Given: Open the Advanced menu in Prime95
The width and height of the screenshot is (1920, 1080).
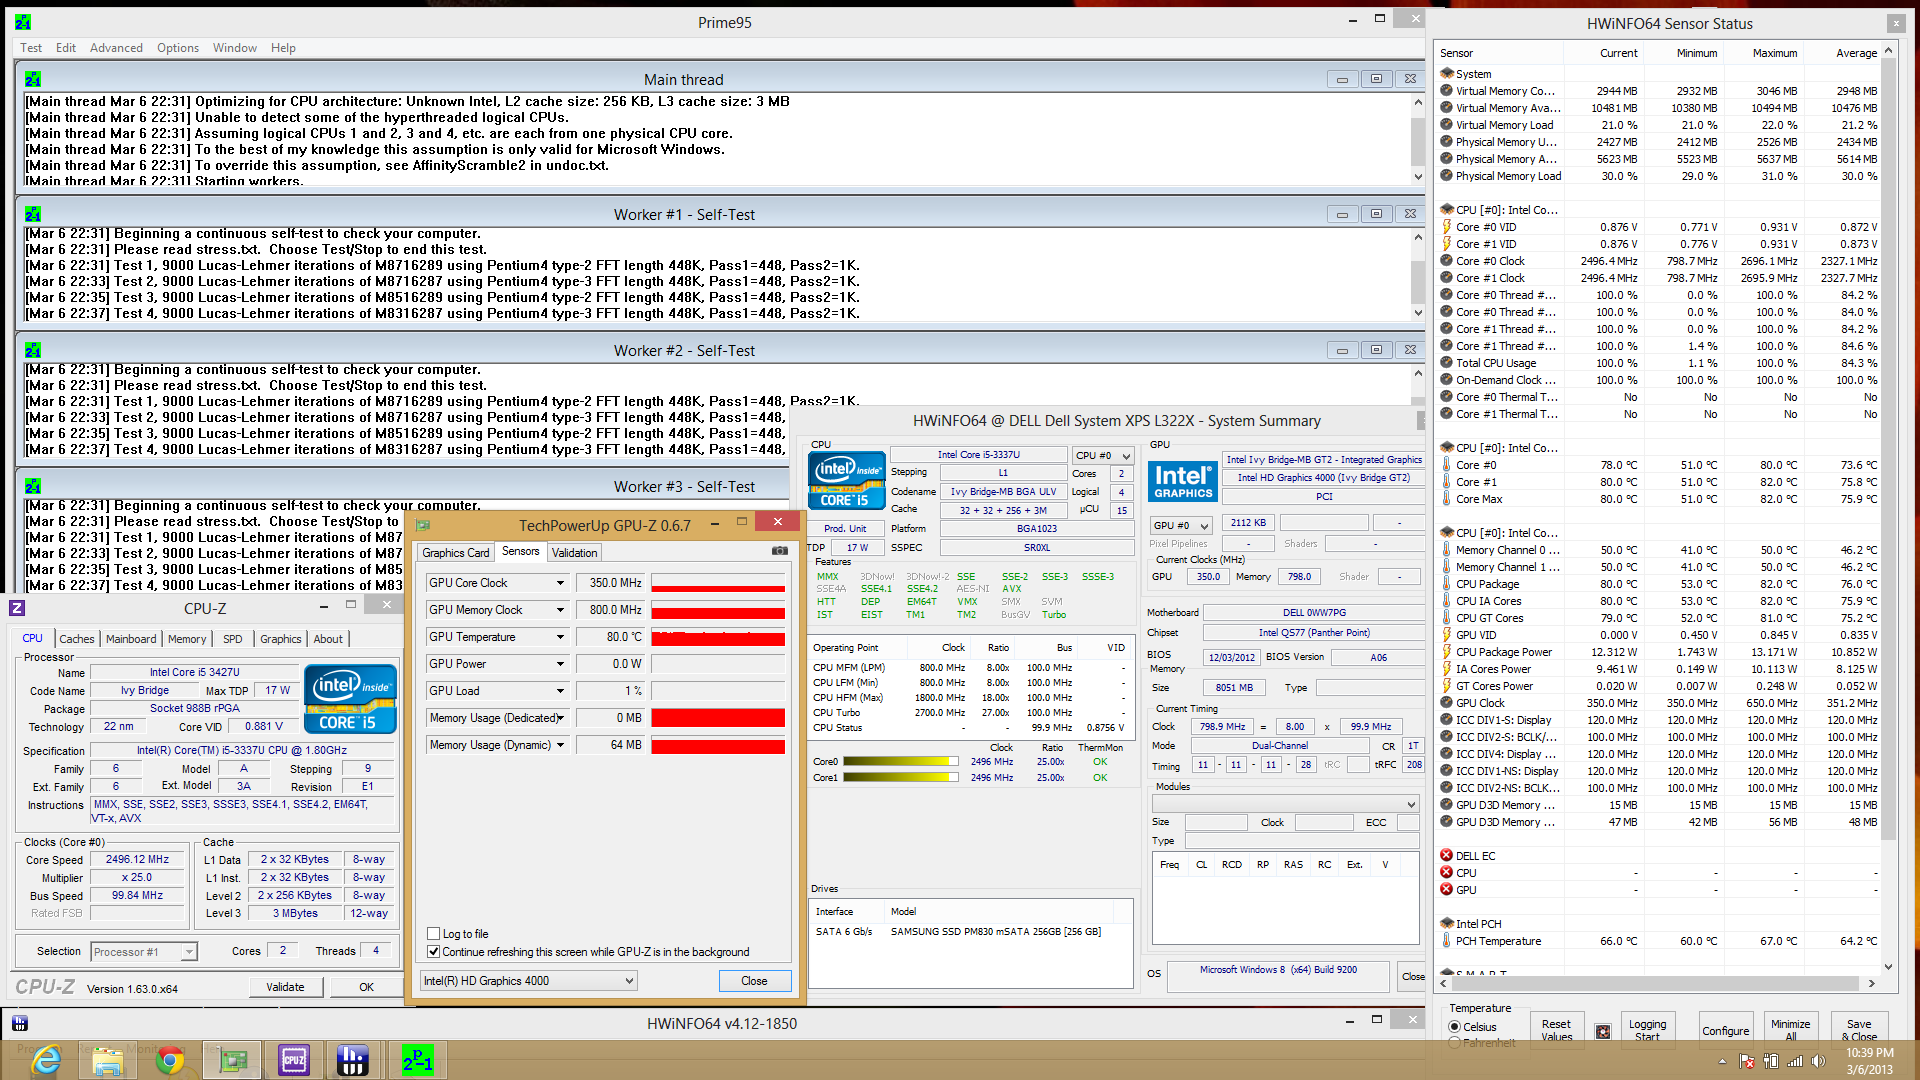Looking at the screenshot, I should [x=116, y=48].
